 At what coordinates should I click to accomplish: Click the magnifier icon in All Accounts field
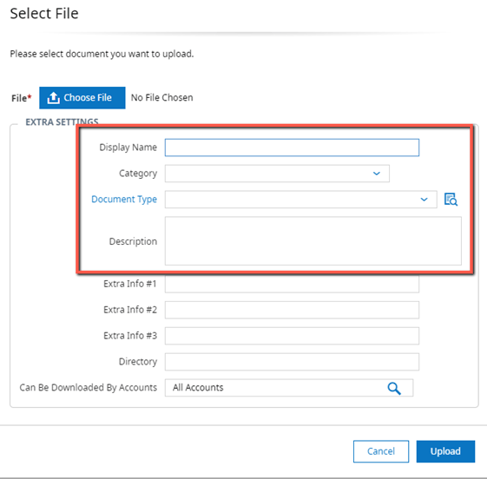click(x=394, y=388)
